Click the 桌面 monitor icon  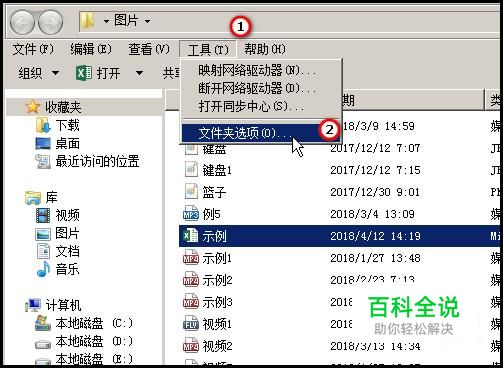tap(43, 144)
